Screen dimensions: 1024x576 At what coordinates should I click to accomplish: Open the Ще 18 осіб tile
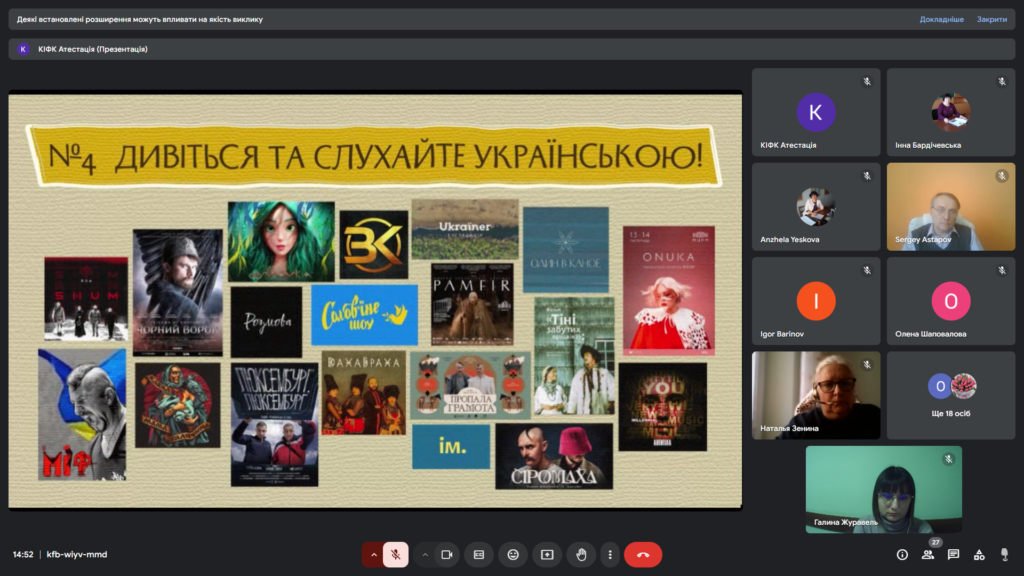pyautogui.click(x=951, y=395)
